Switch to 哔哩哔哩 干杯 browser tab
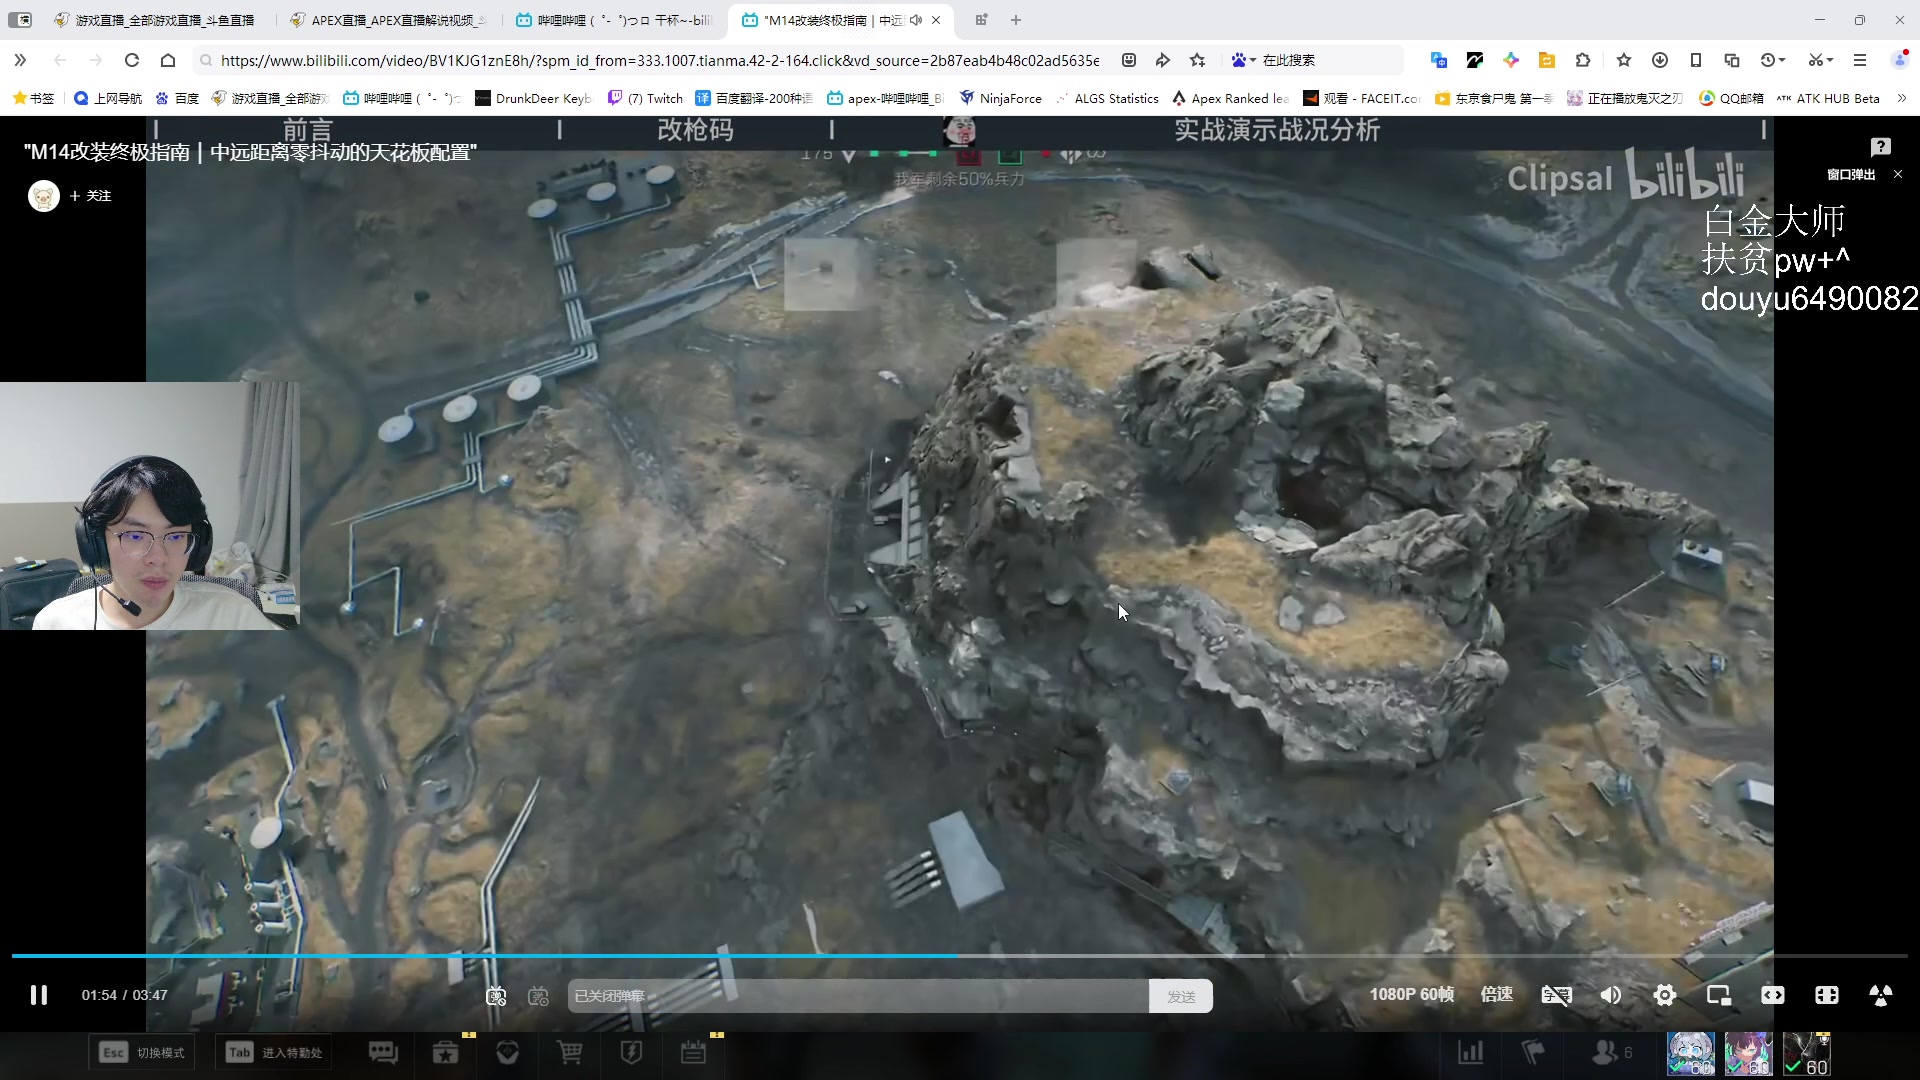Image resolution: width=1920 pixels, height=1080 pixels. 613,20
